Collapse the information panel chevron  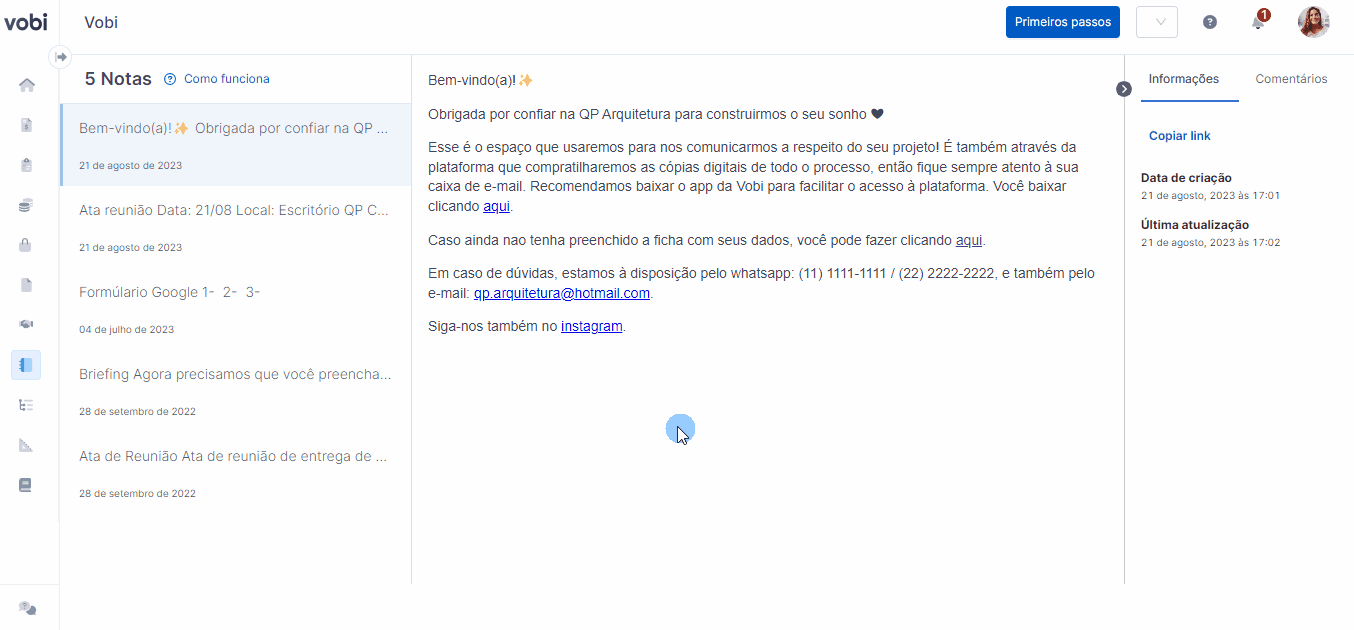(x=1124, y=89)
